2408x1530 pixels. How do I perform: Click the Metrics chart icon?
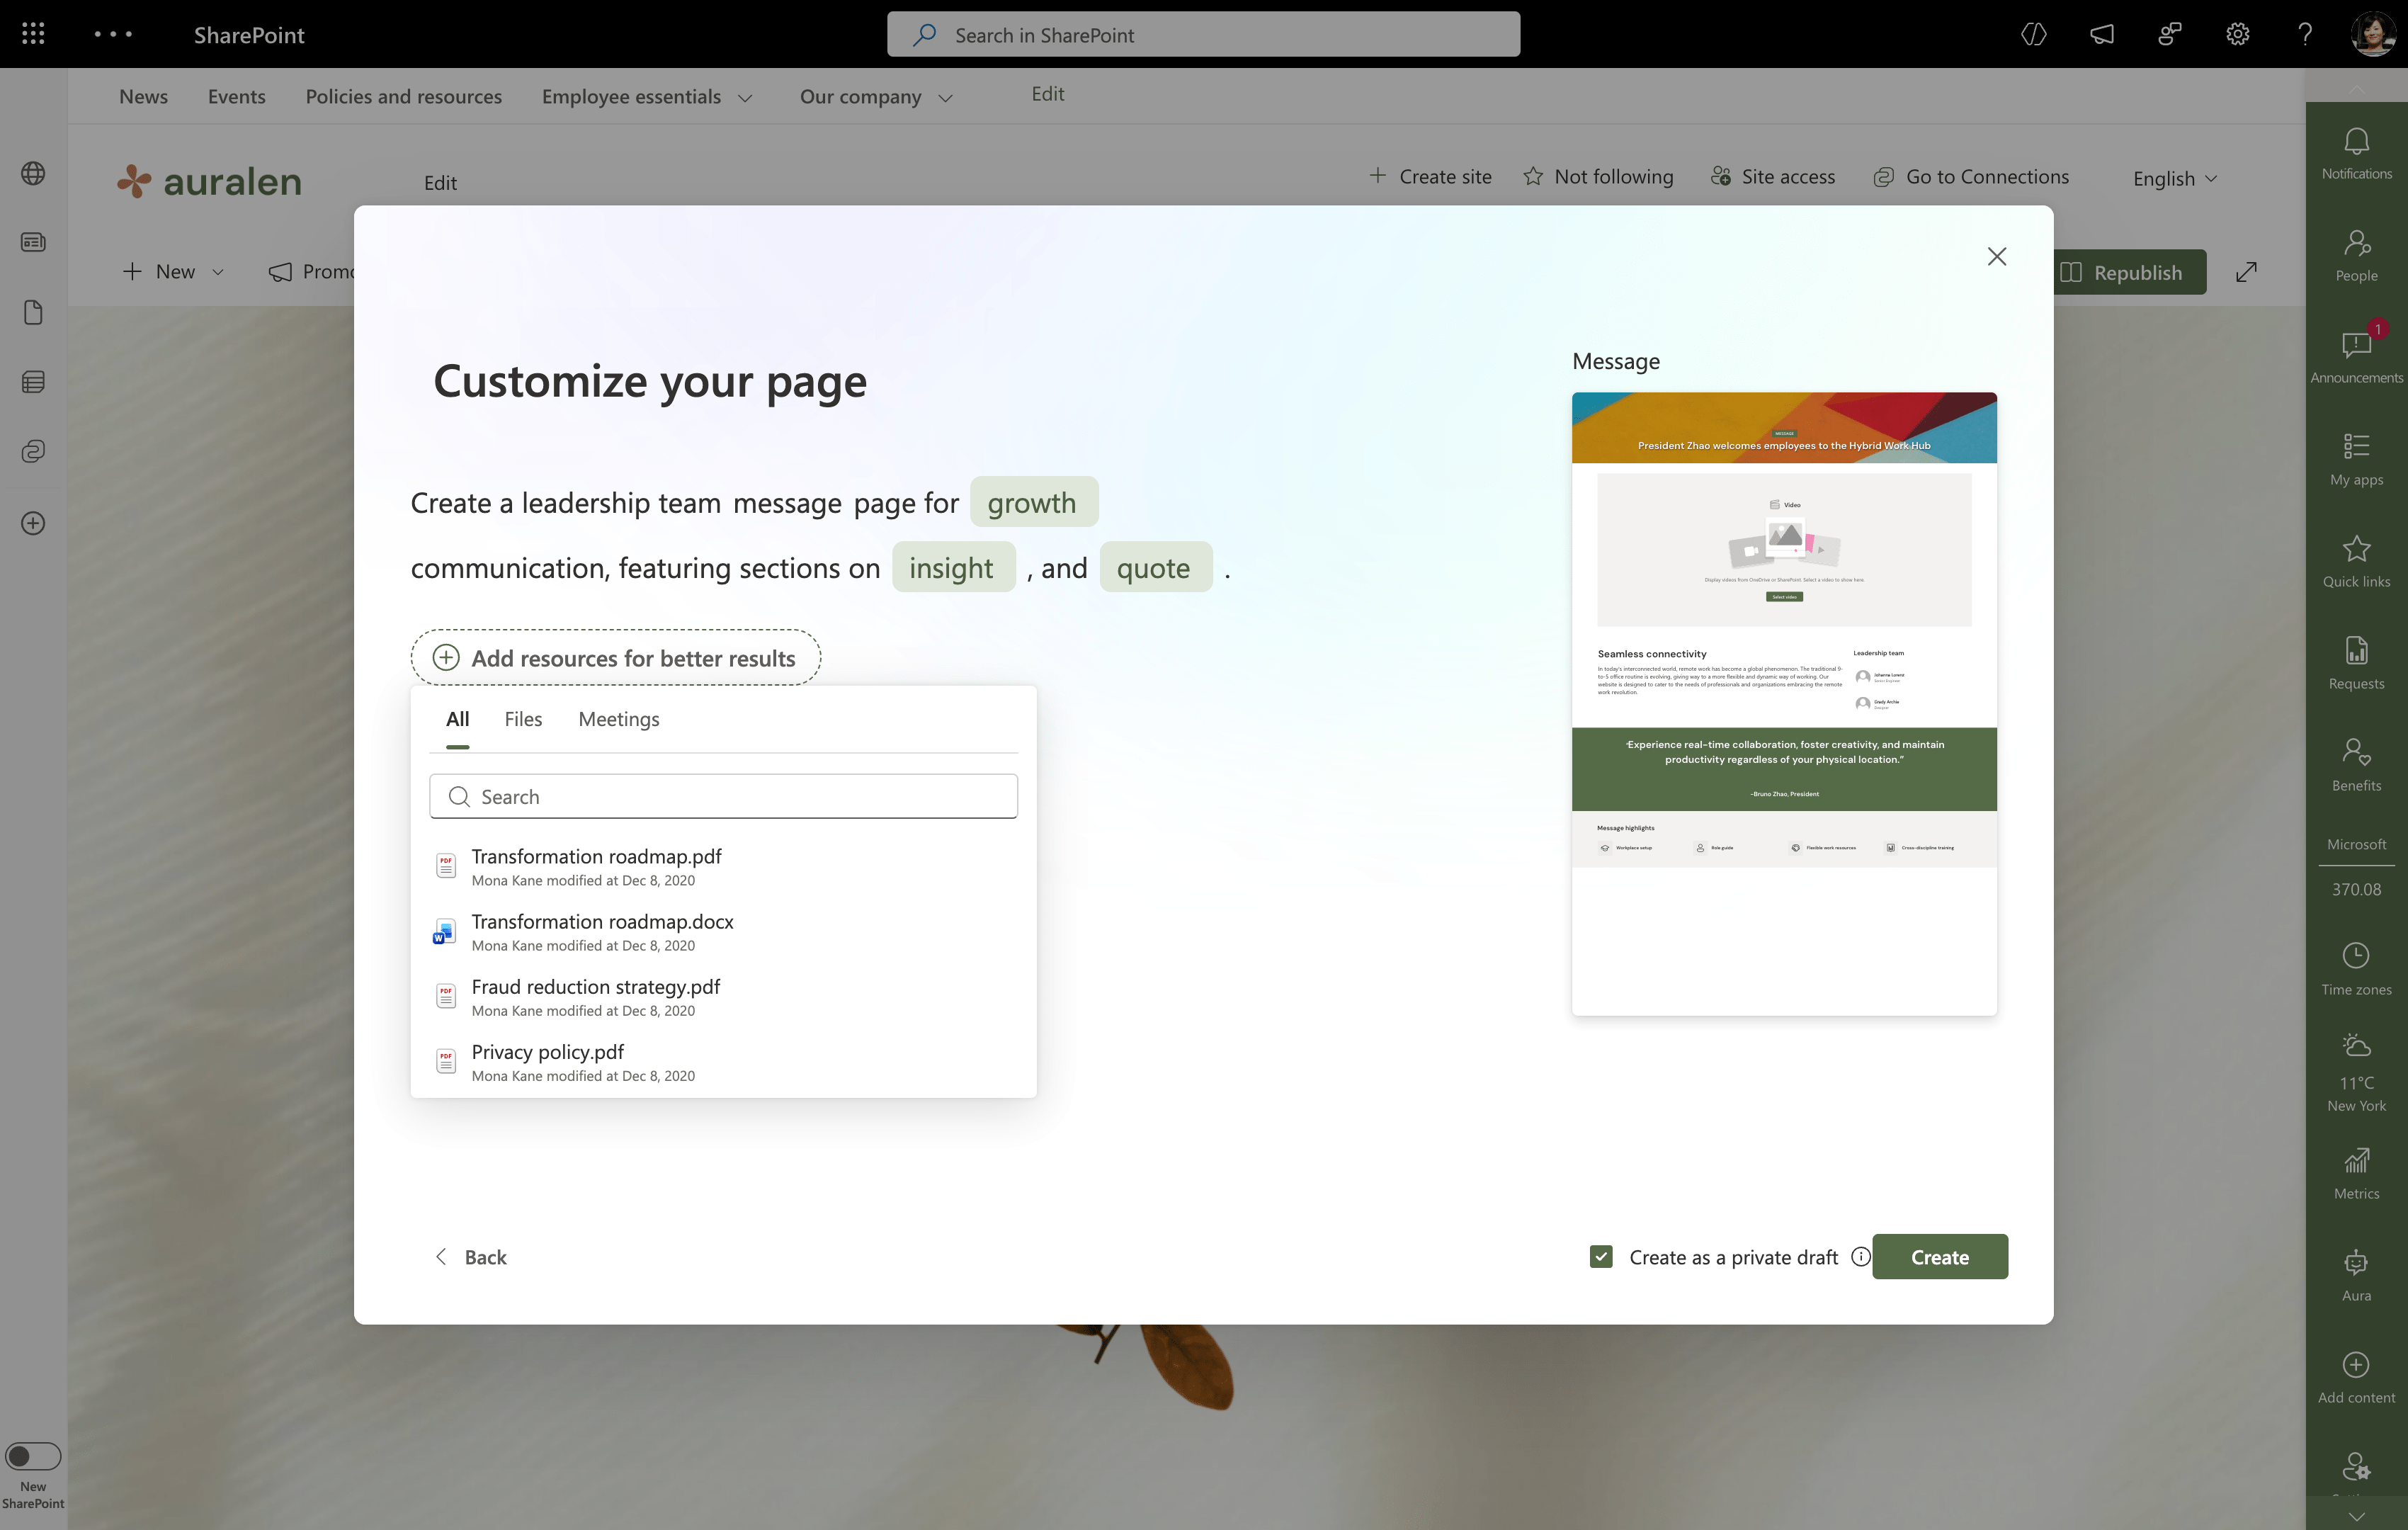pos(2356,1160)
